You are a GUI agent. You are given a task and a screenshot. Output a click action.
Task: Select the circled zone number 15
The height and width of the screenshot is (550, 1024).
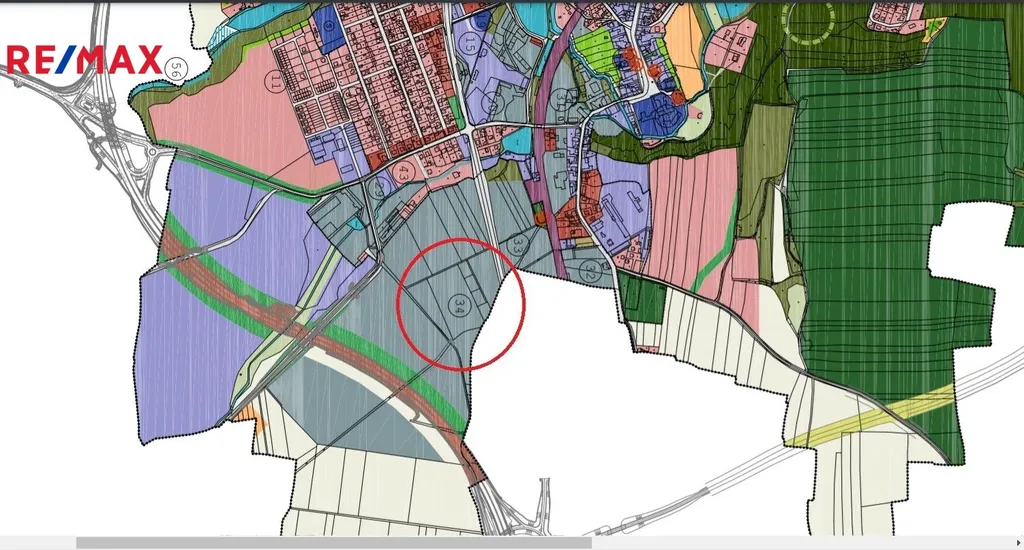[x=468, y=43]
